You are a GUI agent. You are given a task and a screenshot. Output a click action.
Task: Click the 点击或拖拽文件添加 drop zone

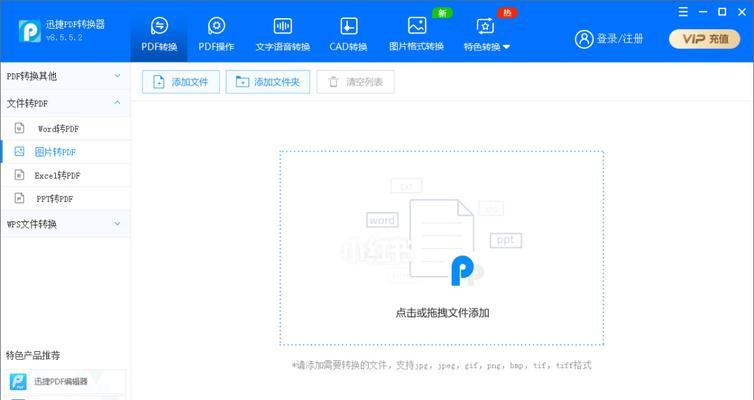[x=441, y=248]
